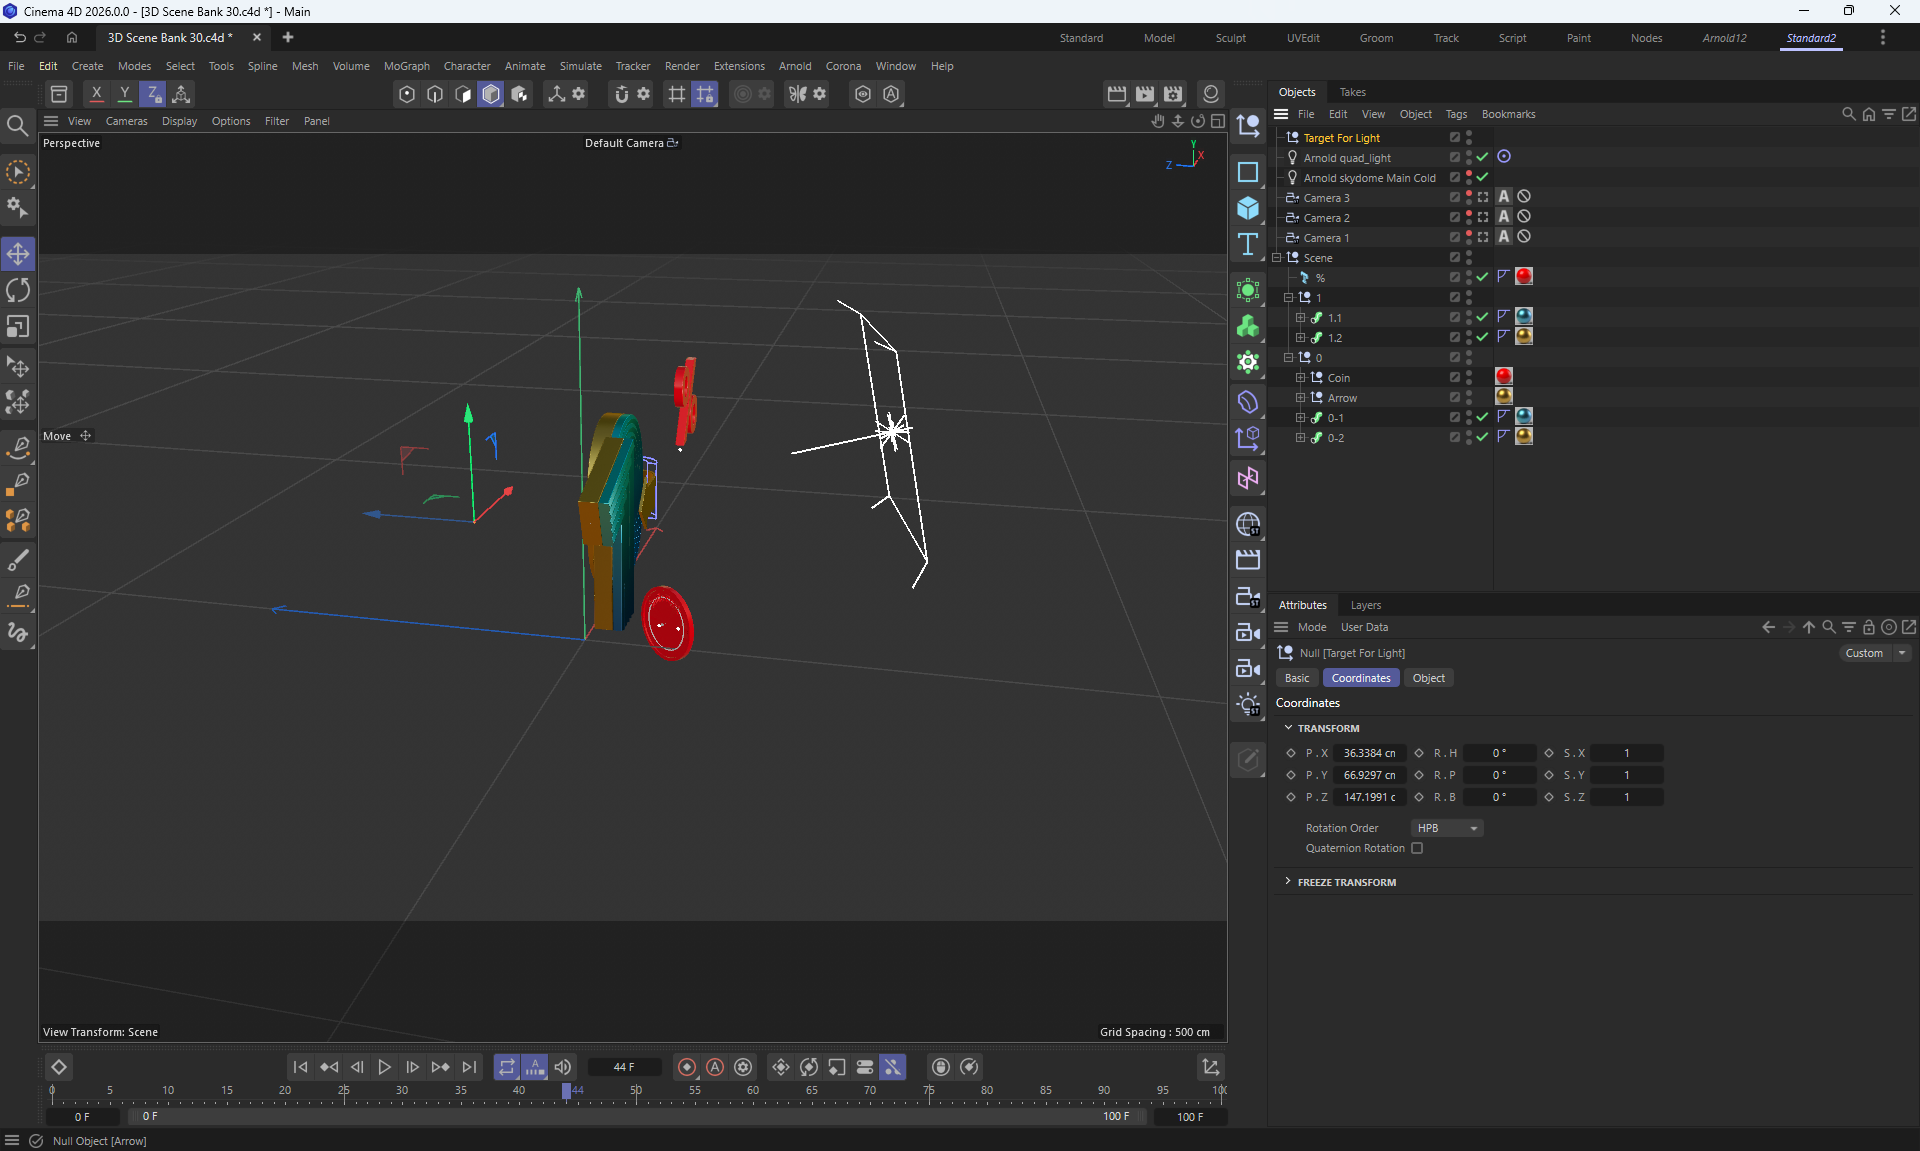Select the Move tool in left toolbar

coord(18,254)
